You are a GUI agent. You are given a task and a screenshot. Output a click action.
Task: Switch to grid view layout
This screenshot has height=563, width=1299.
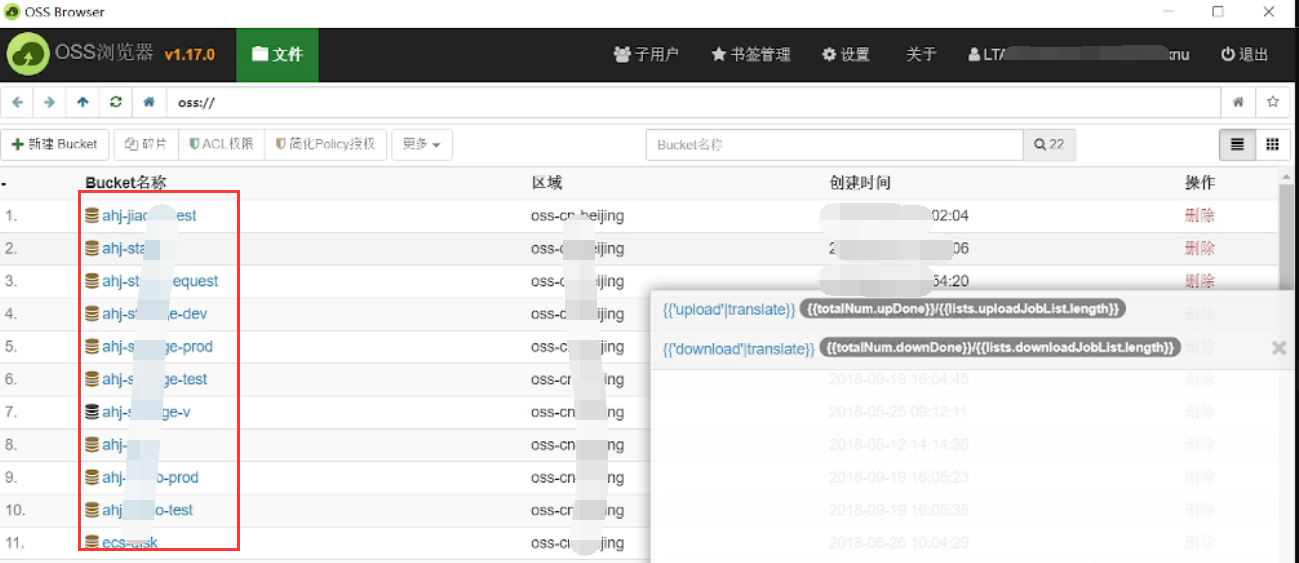coord(1272,144)
